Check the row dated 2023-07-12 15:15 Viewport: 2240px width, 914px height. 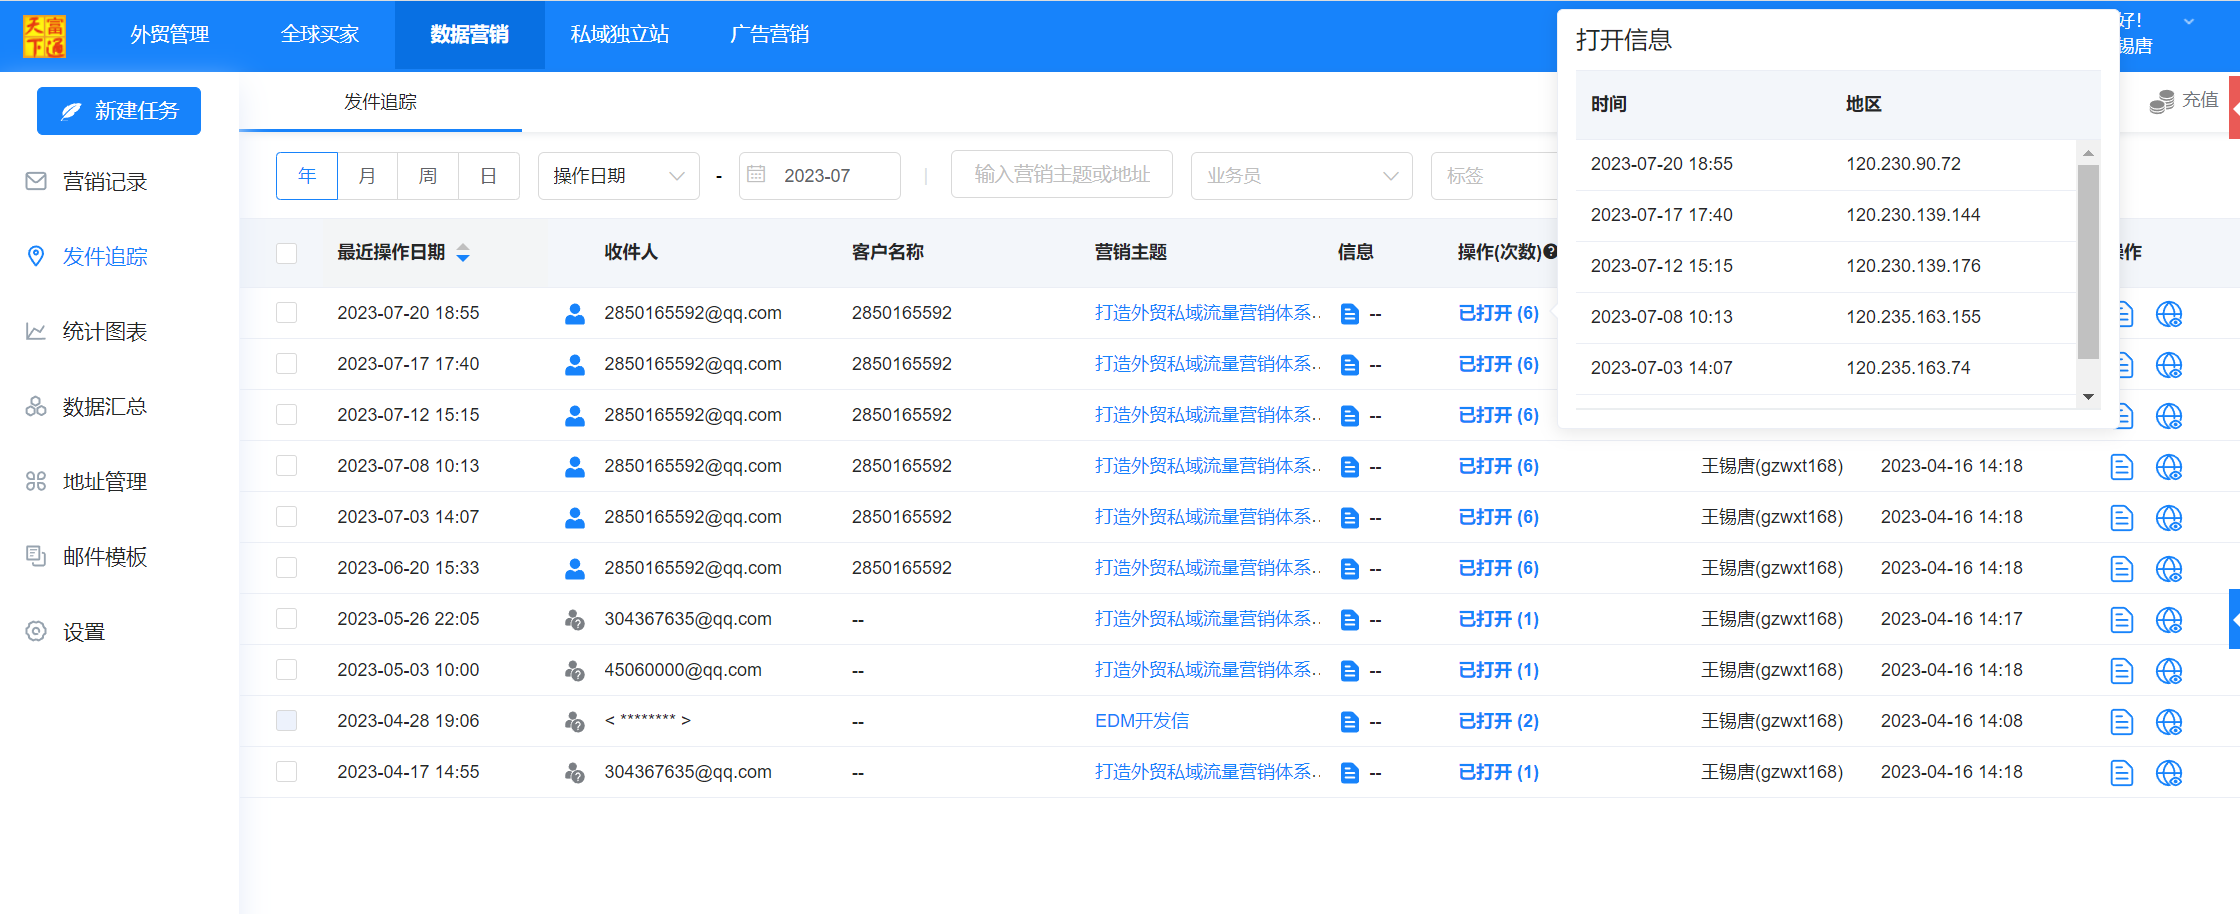(x=287, y=415)
